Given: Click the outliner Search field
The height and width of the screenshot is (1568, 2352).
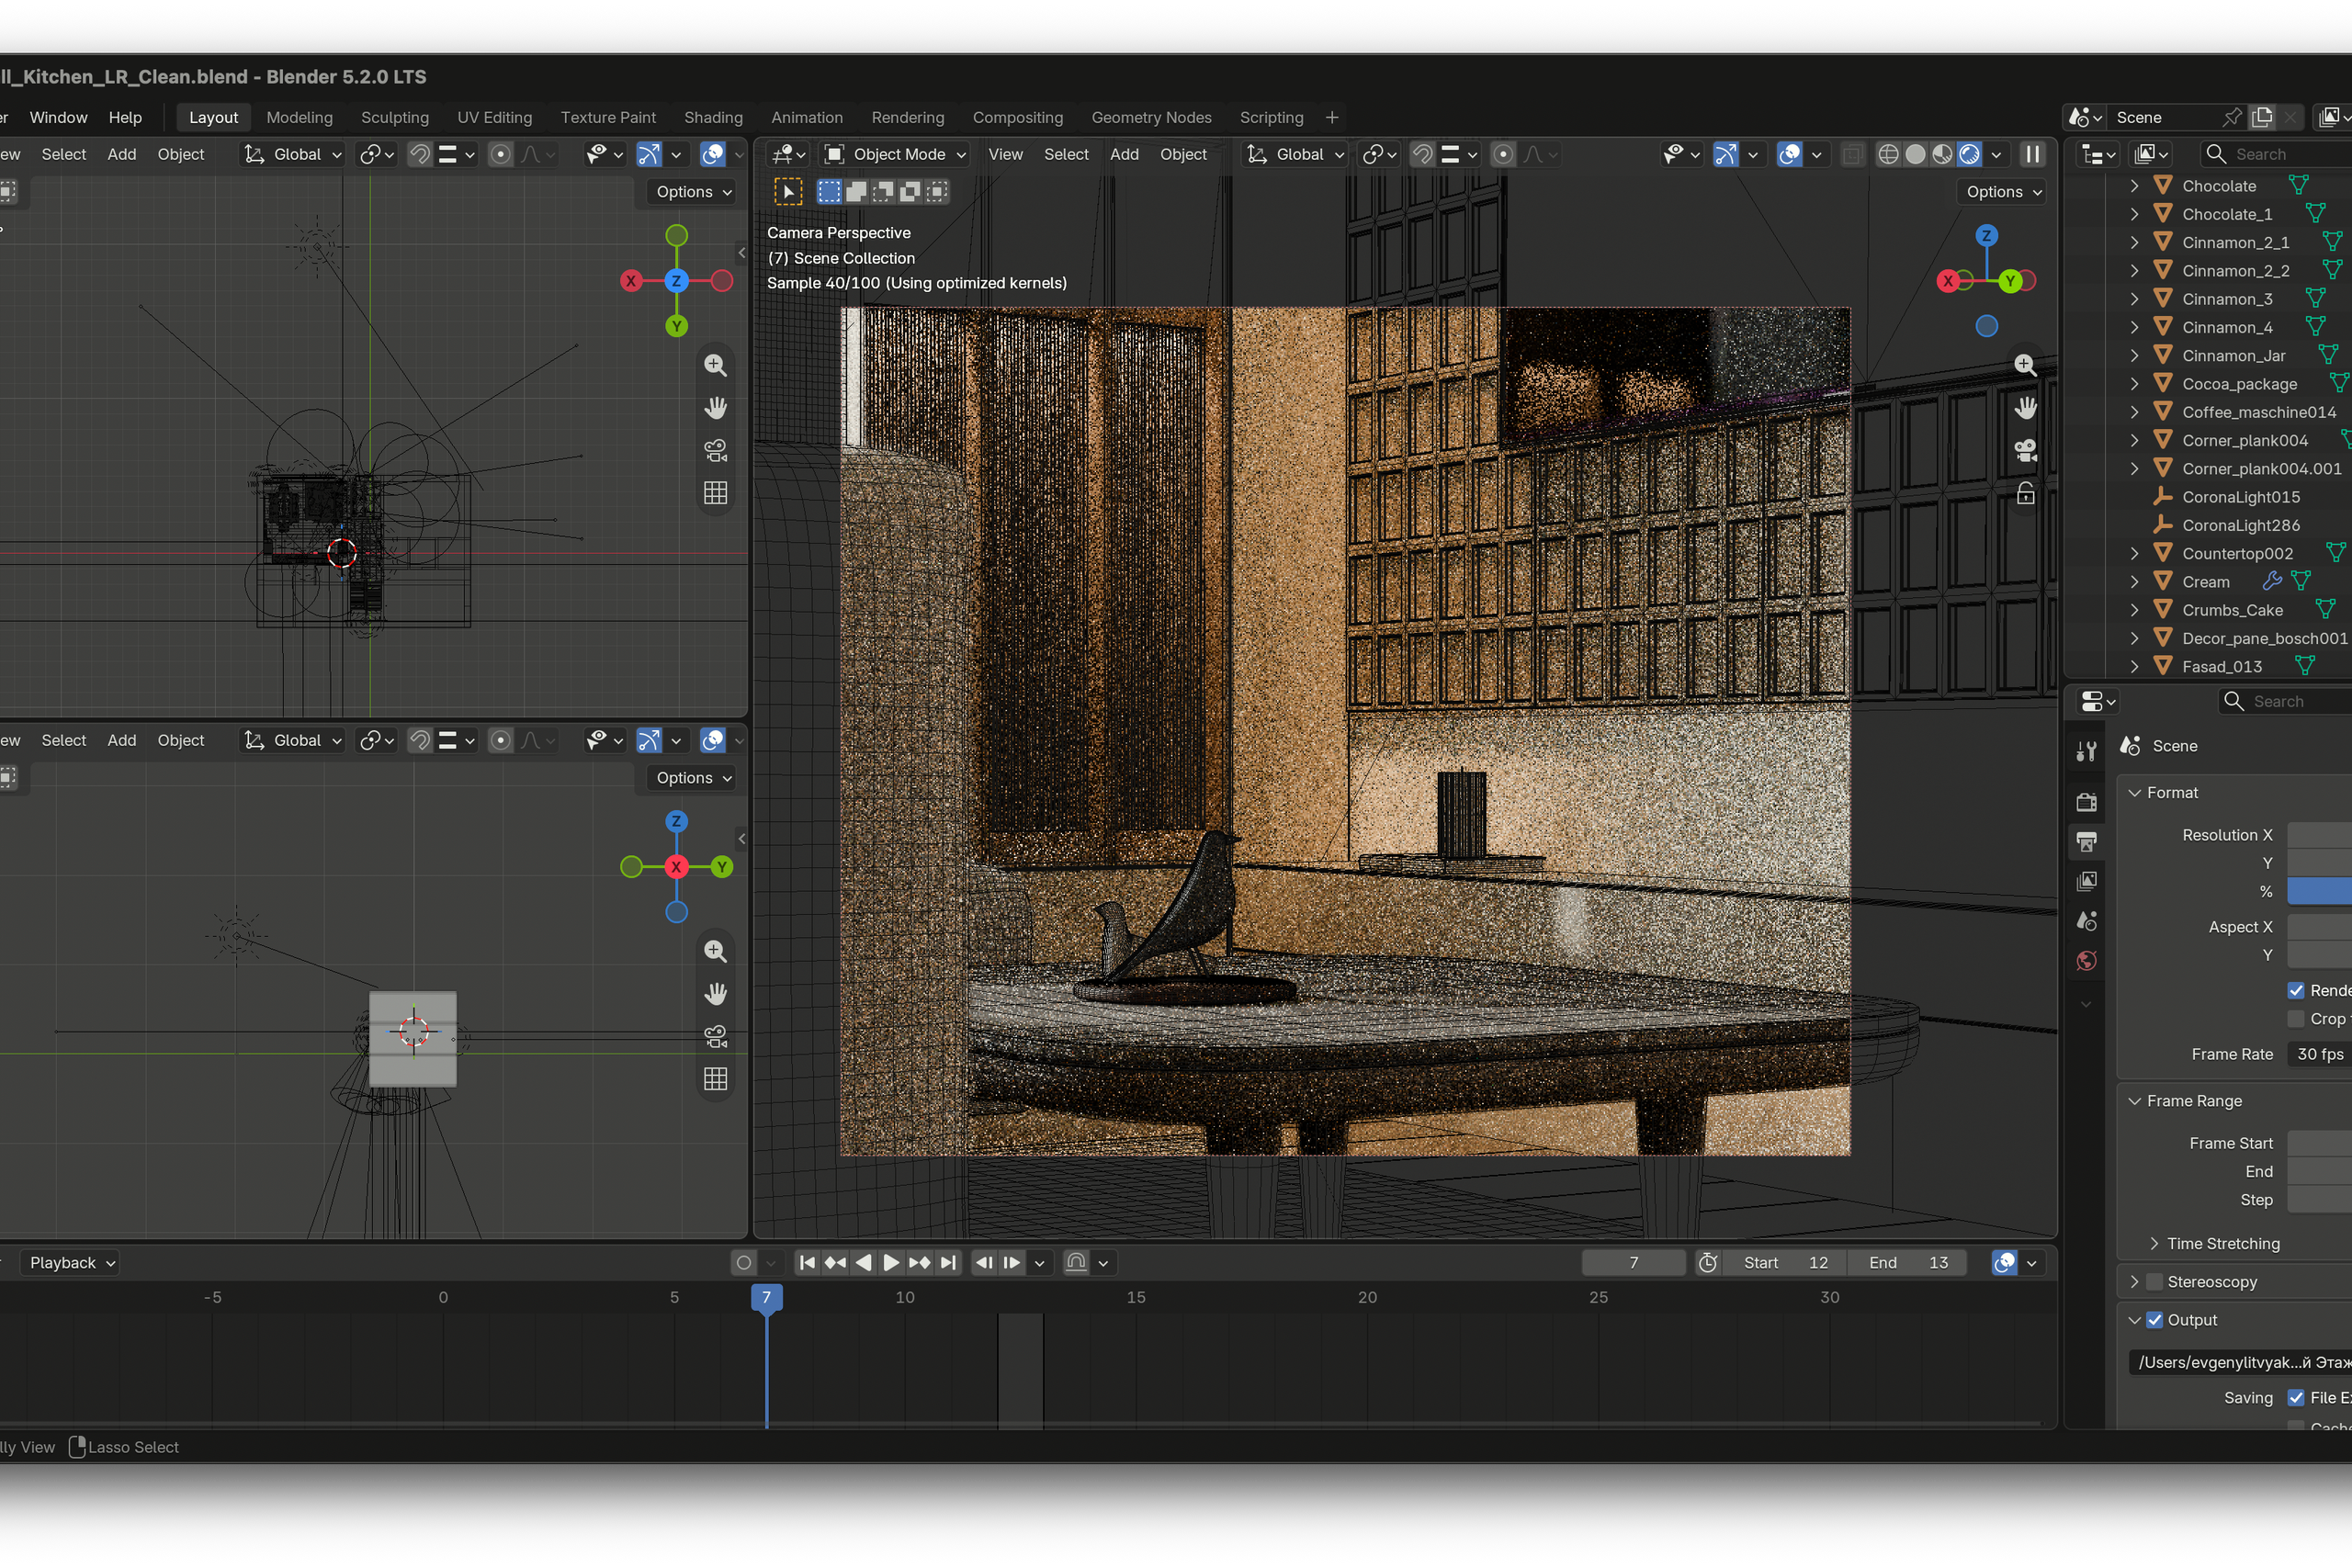Looking at the screenshot, I should (x=2276, y=154).
